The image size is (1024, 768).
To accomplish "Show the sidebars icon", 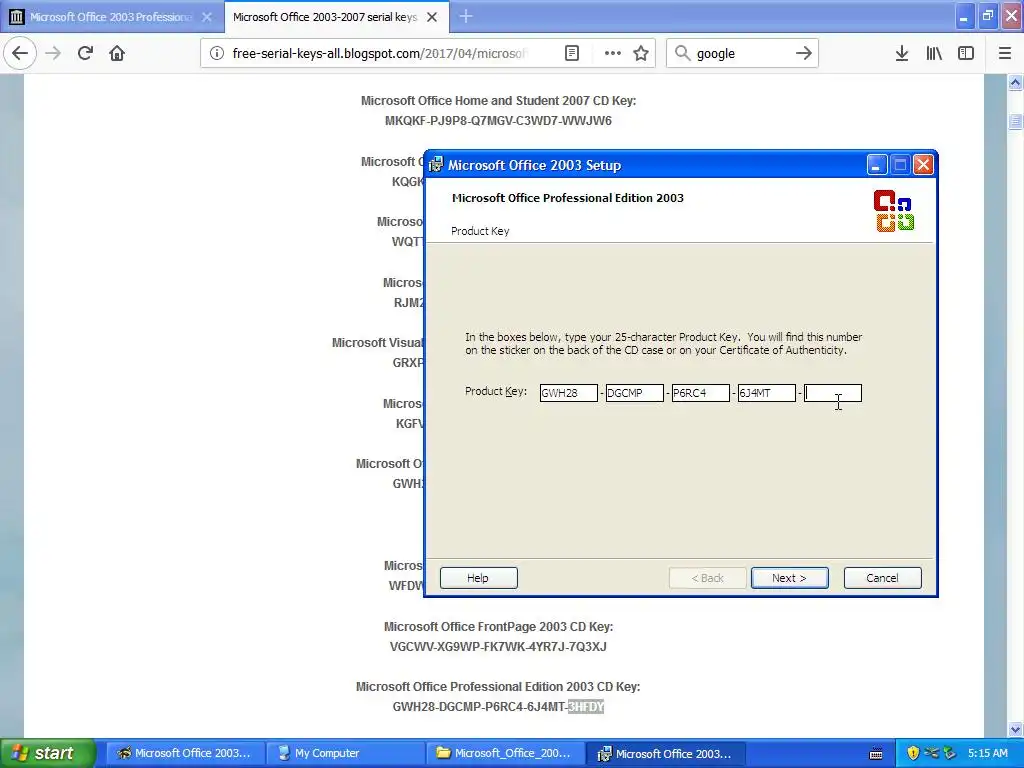I will (x=966, y=53).
